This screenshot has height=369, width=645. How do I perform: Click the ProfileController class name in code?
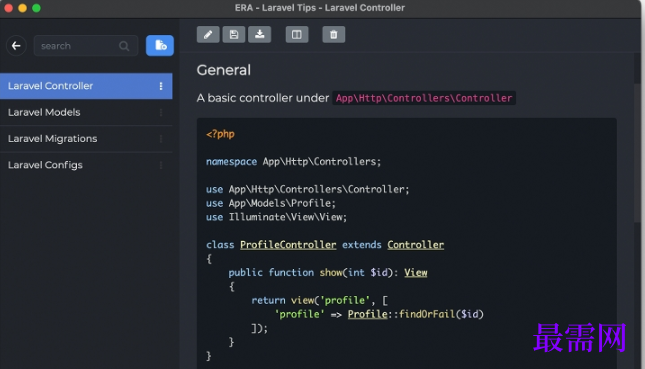point(288,245)
